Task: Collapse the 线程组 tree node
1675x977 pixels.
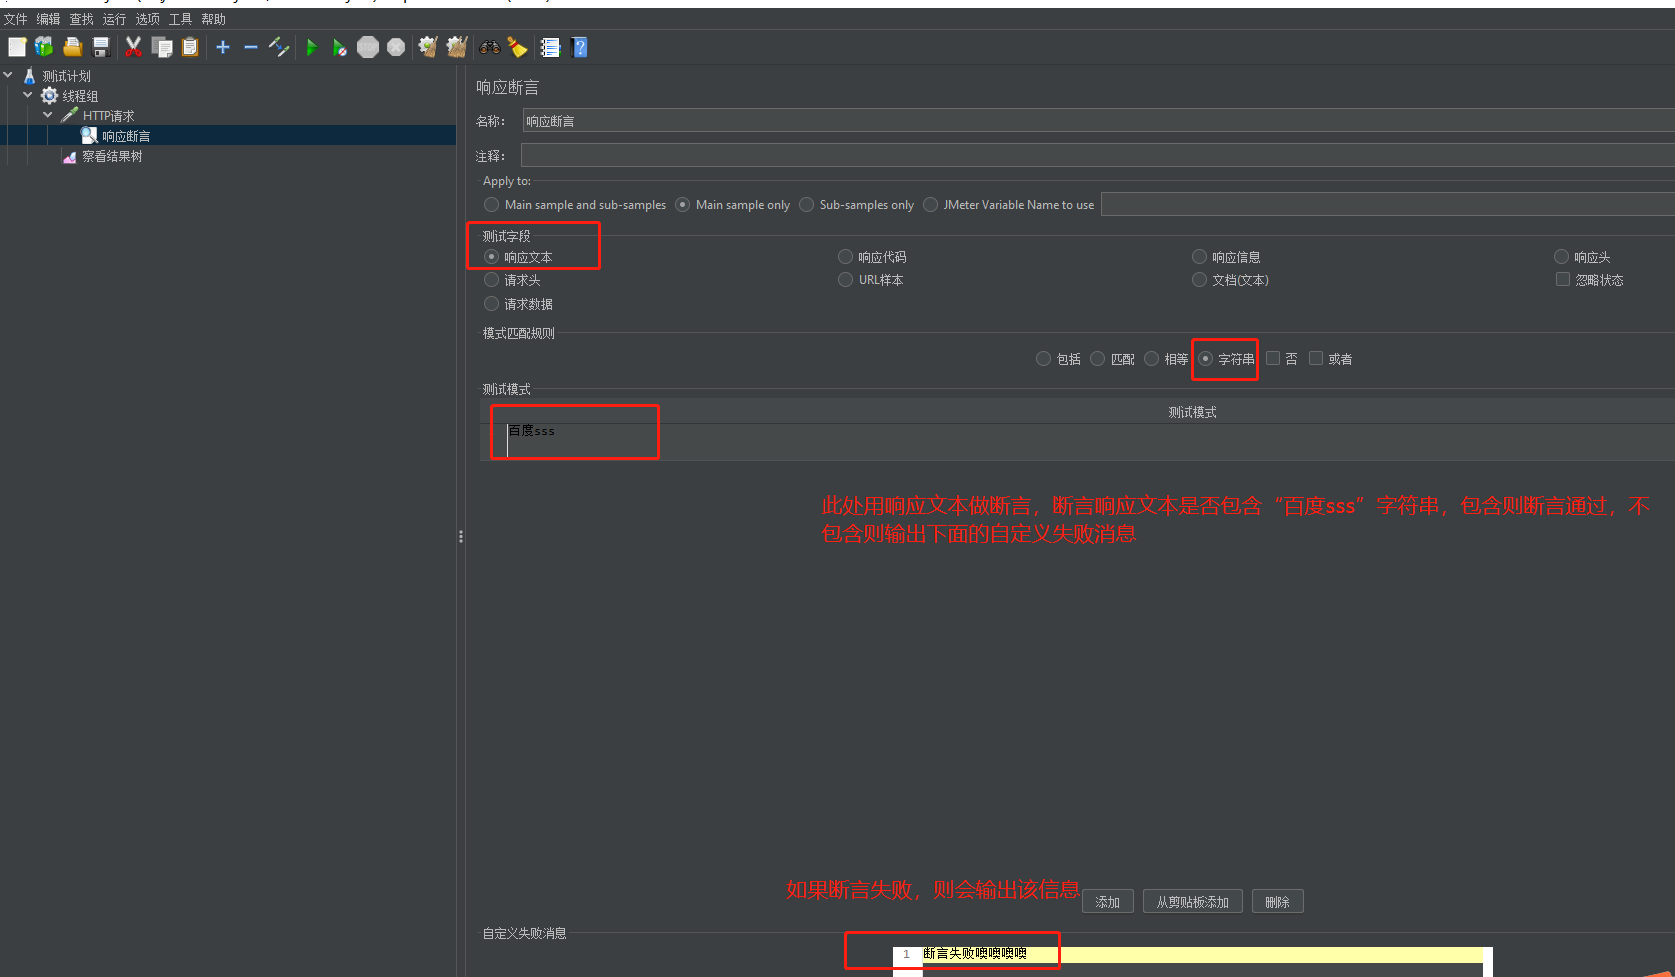Action: coord(28,95)
